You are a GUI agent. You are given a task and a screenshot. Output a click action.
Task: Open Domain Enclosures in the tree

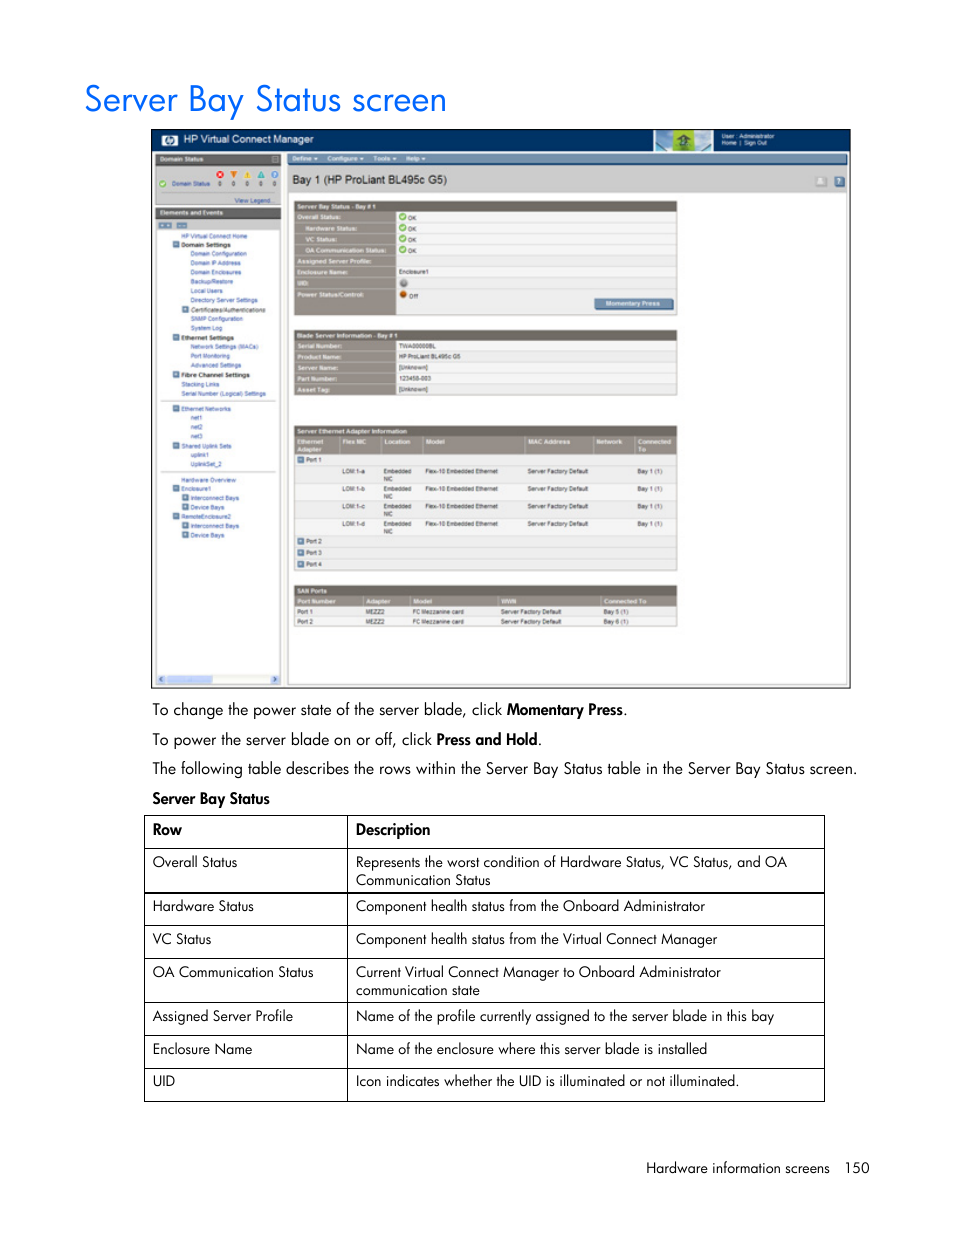pos(216,272)
